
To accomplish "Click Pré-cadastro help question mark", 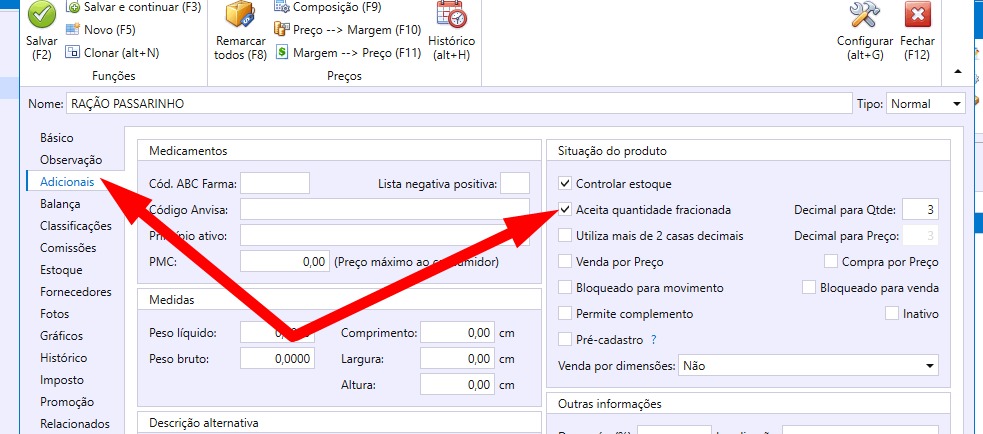I will coord(653,340).
